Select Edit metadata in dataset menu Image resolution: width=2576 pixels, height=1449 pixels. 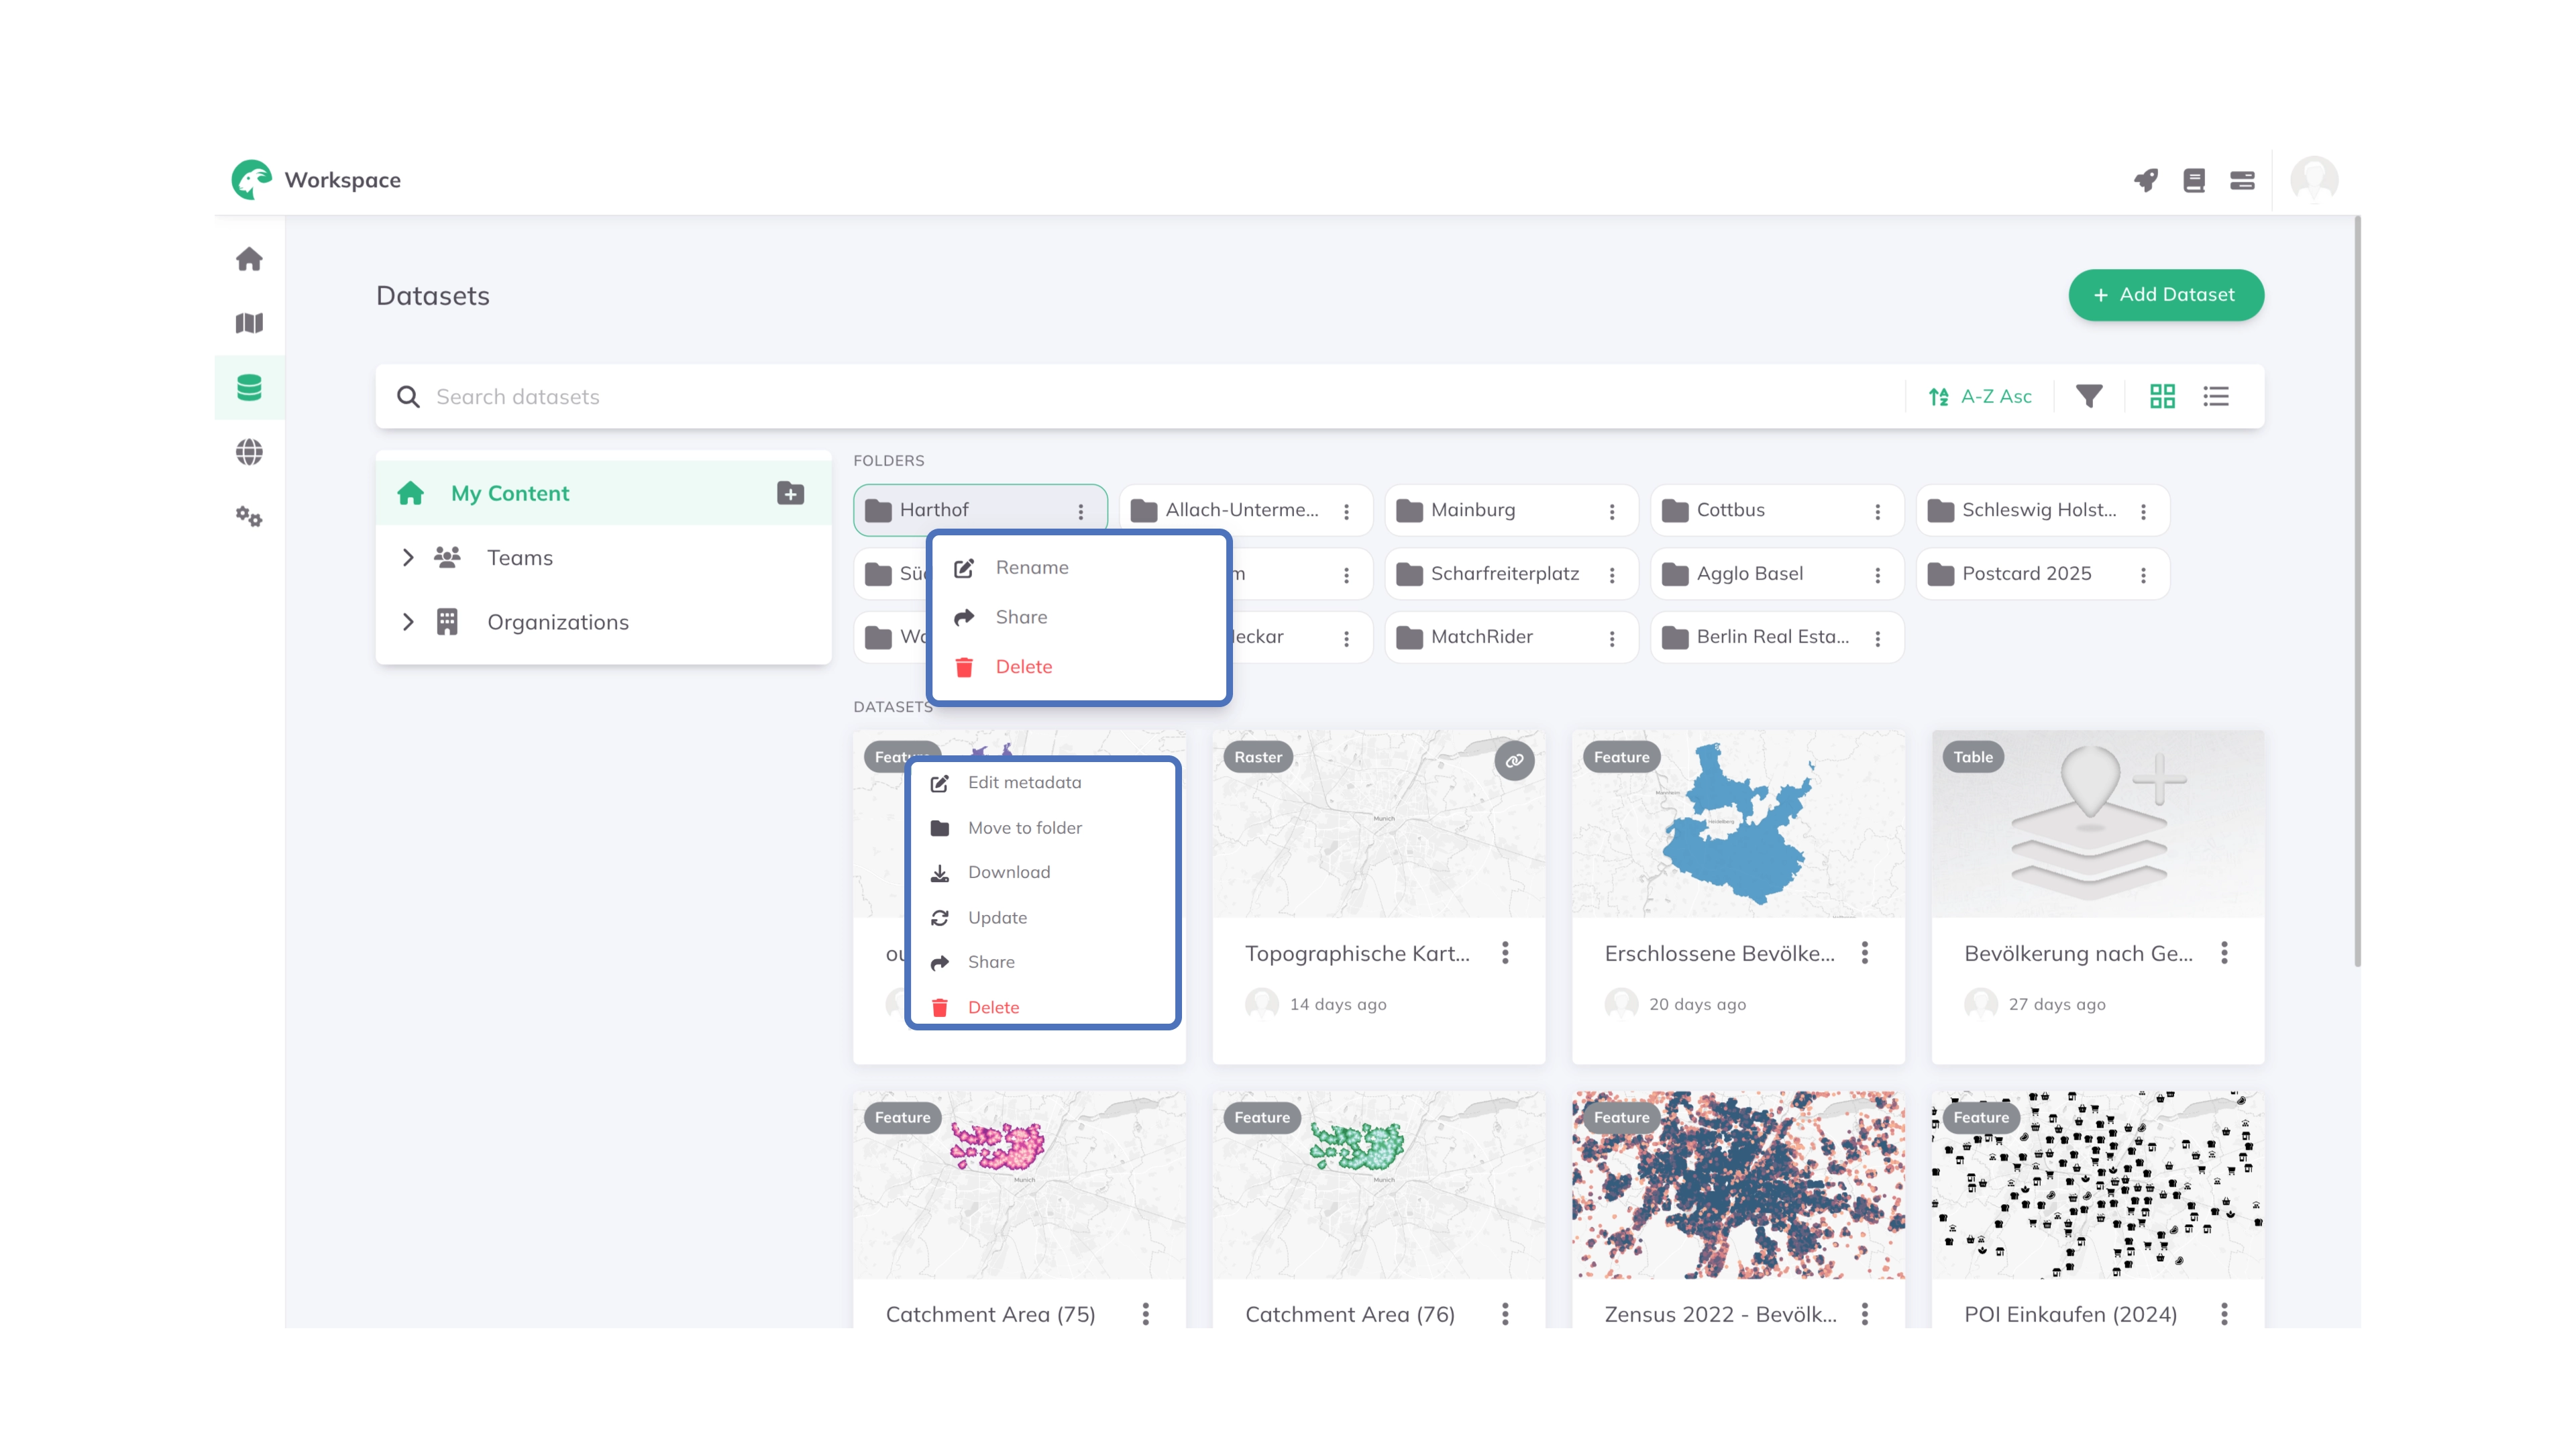coord(1043,783)
